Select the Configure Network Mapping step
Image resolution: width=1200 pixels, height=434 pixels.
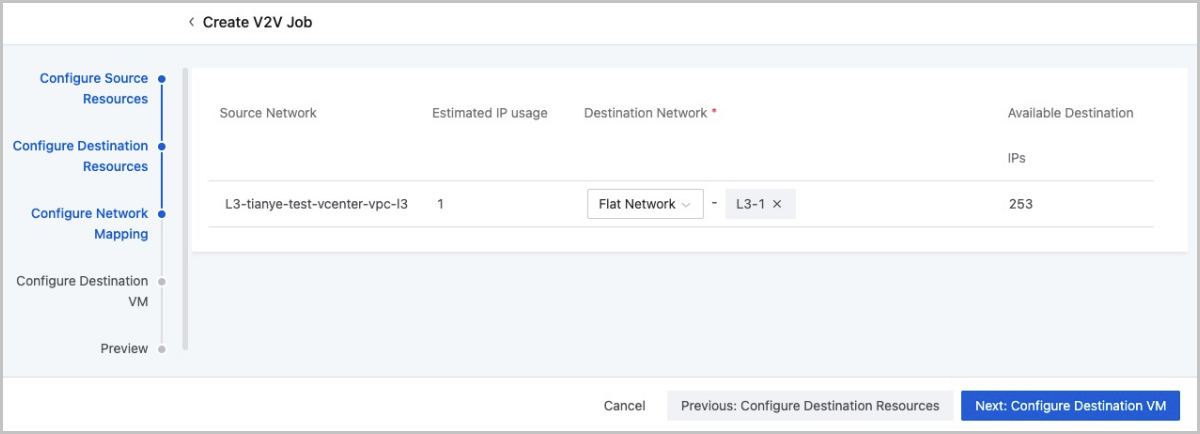point(90,223)
